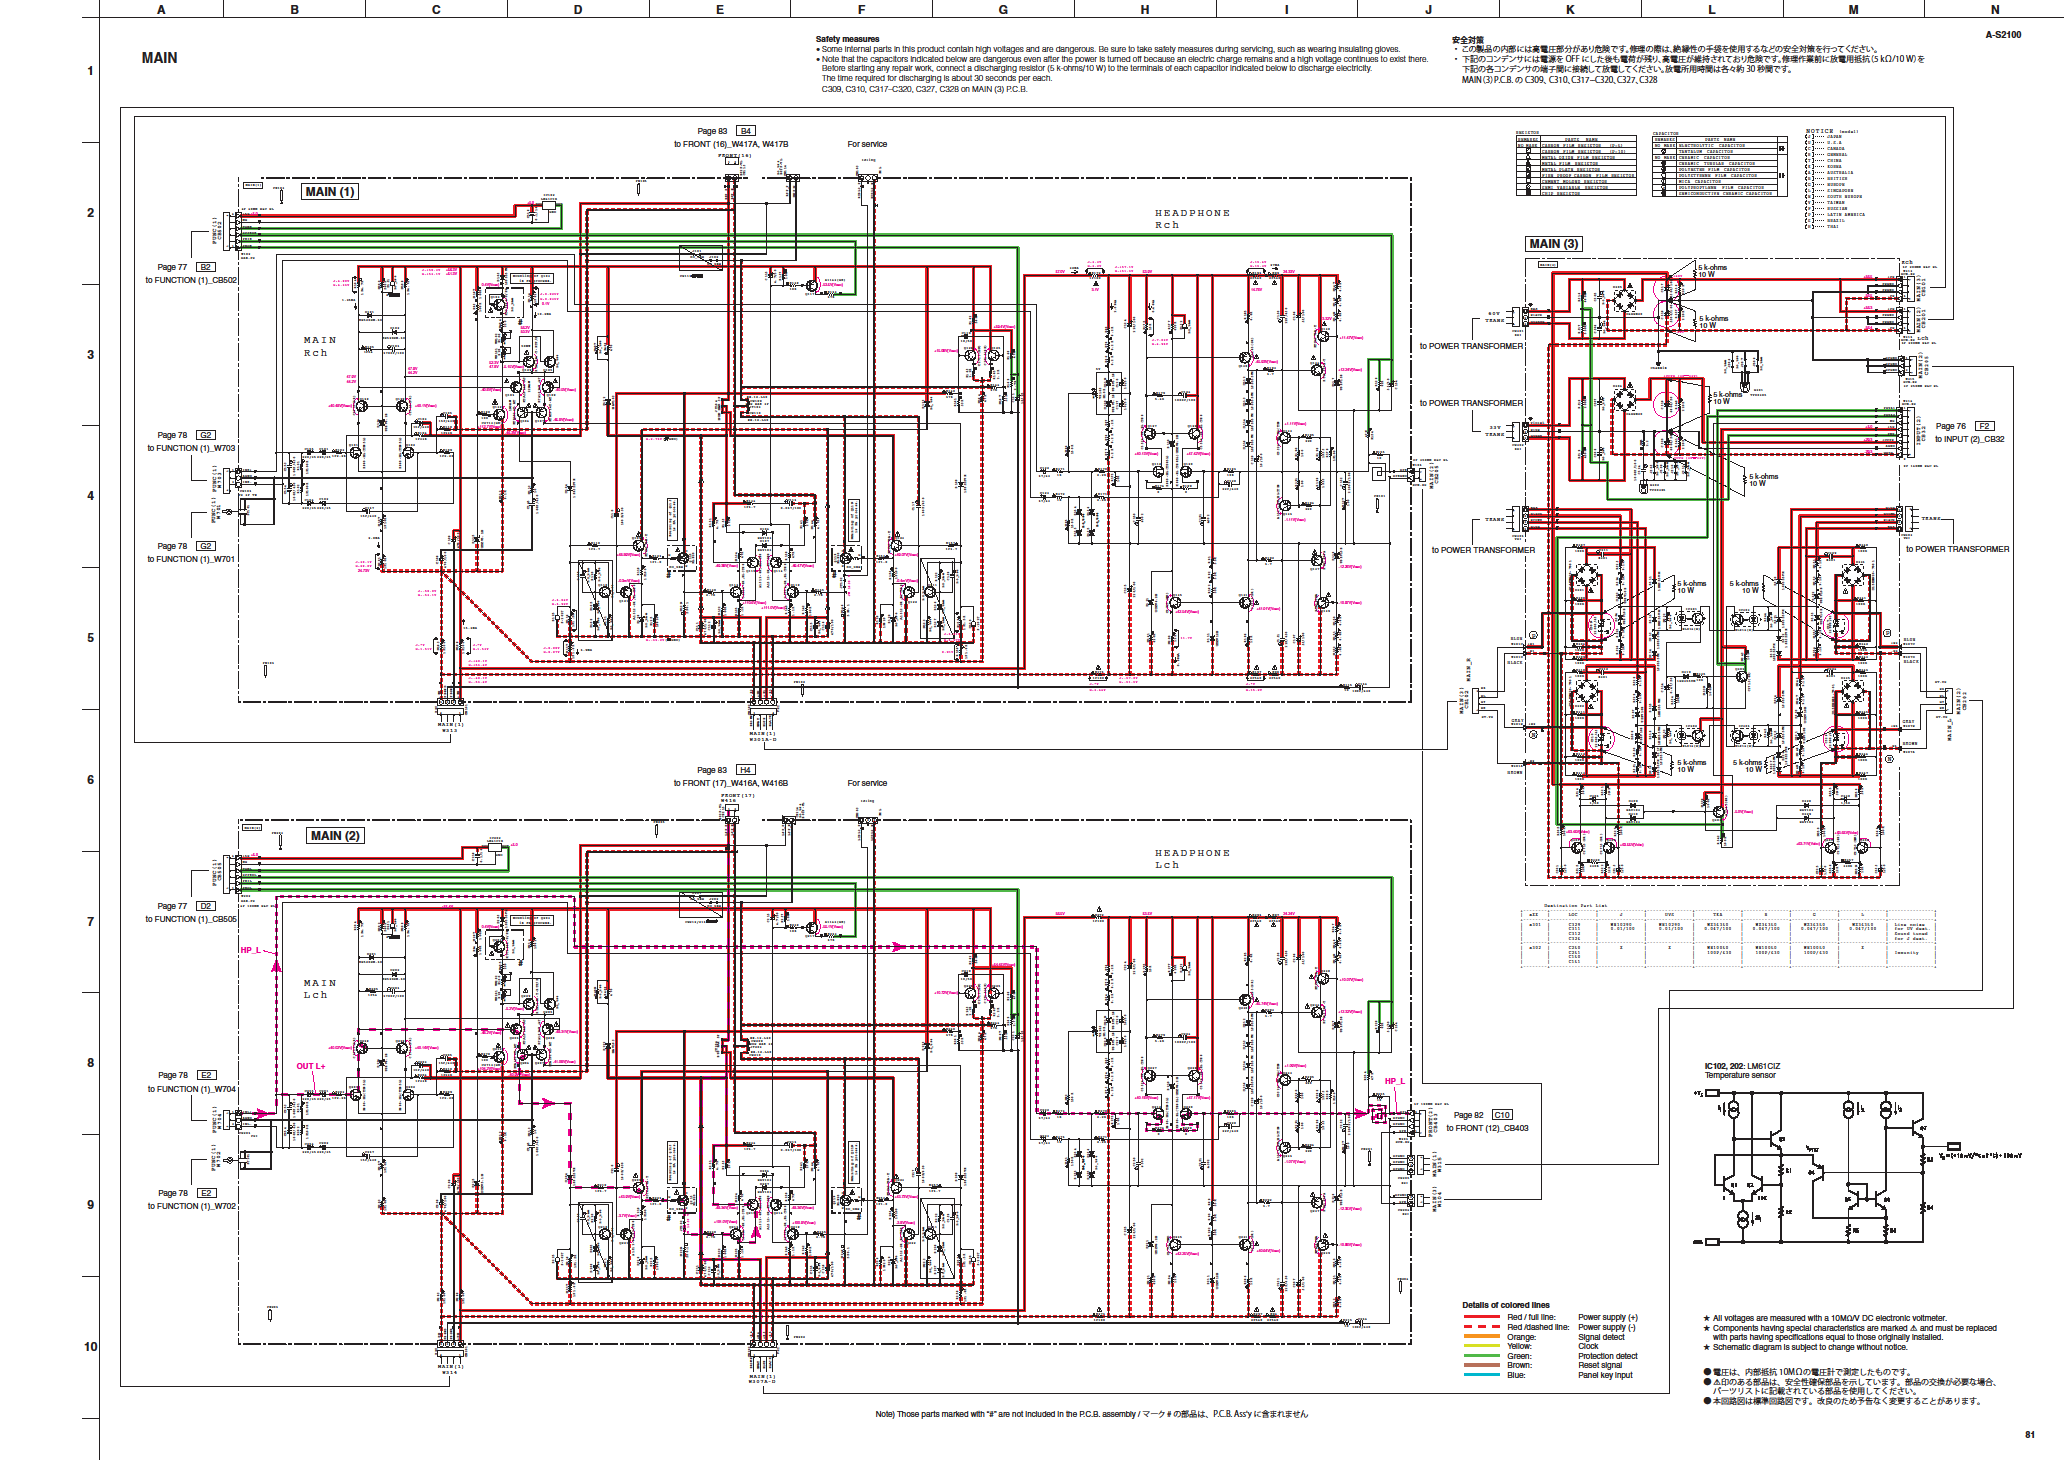The width and height of the screenshot is (2064, 1460).
Task: Click the H4 page 83 reference box
Action: coord(746,770)
